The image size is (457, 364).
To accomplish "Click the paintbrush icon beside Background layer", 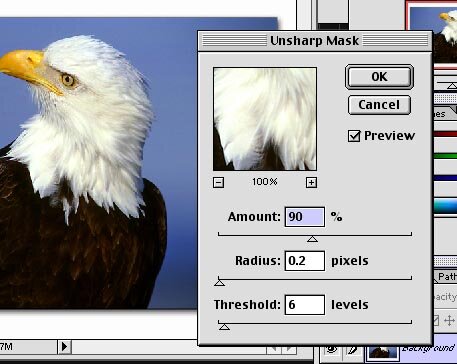I will coord(352,350).
